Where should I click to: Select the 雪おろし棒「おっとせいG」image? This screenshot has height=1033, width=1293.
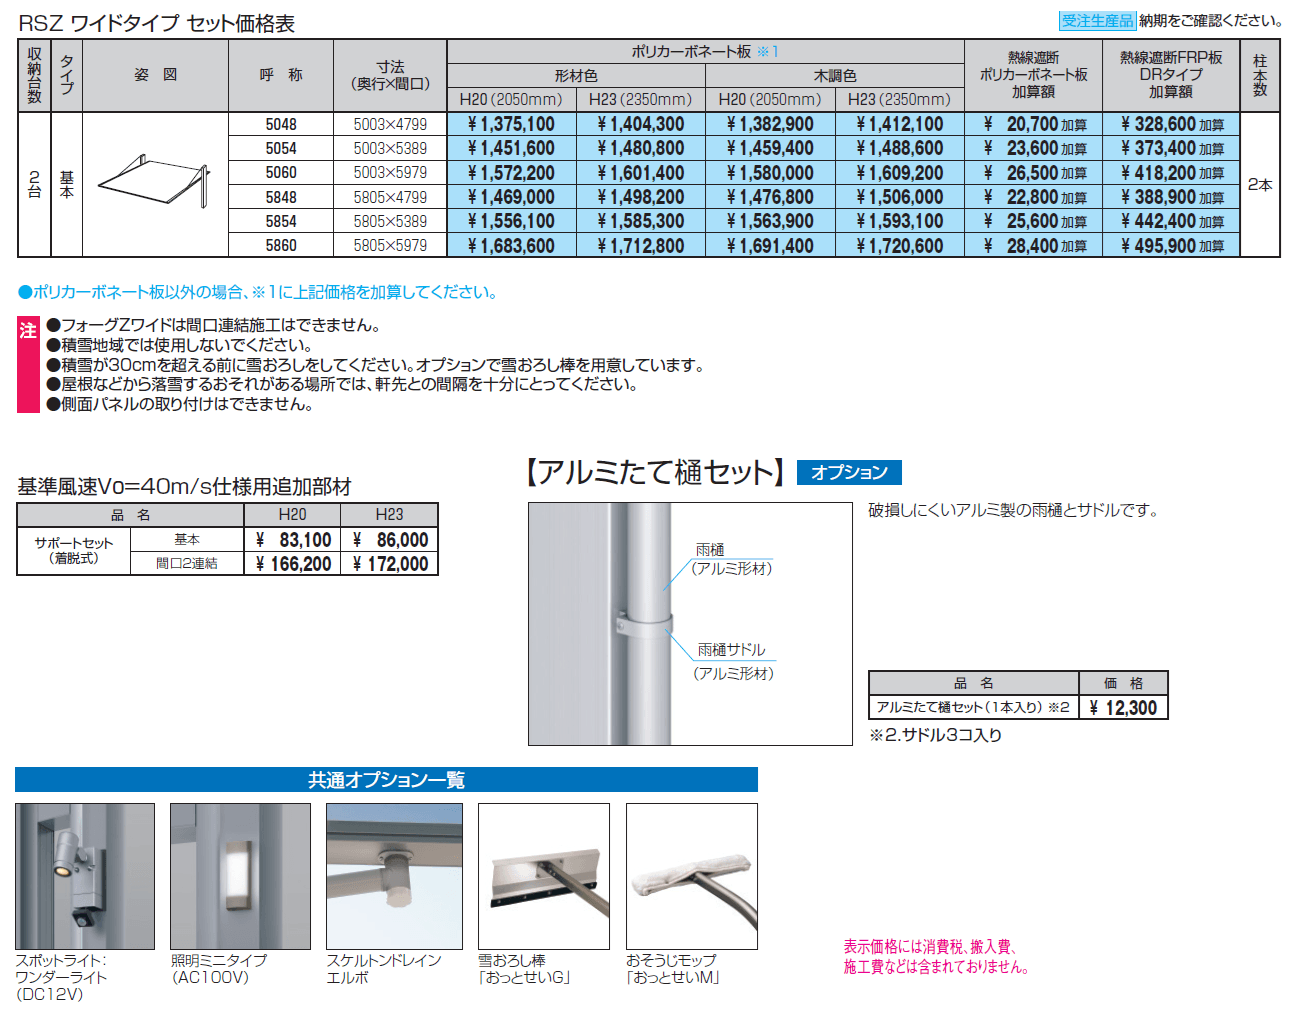(x=543, y=877)
